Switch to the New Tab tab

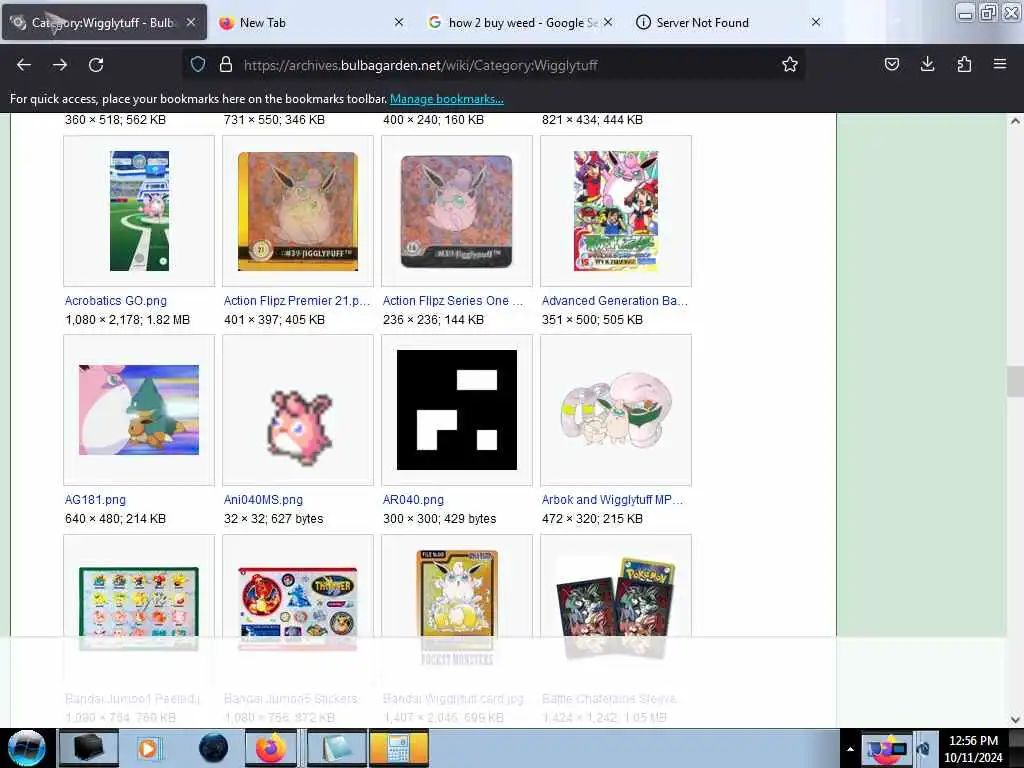click(312, 22)
